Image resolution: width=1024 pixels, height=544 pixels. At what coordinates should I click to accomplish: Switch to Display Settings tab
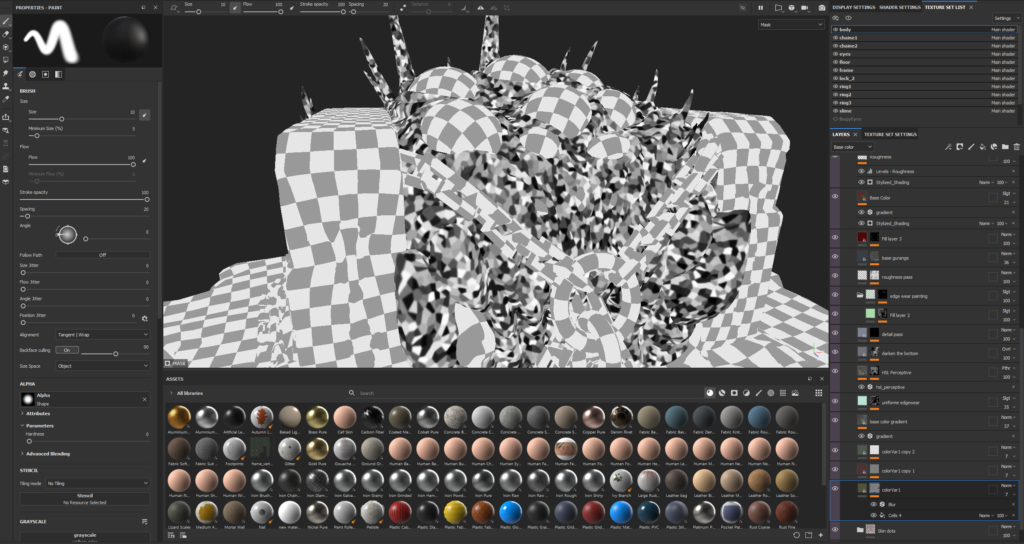click(x=854, y=7)
